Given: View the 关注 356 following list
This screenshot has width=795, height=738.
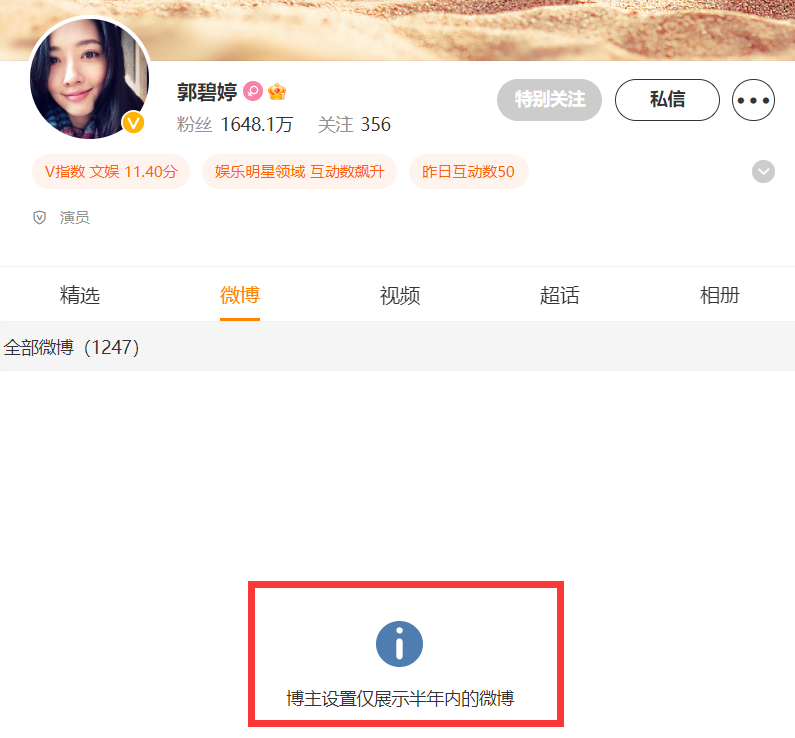Looking at the screenshot, I should pyautogui.click(x=354, y=124).
